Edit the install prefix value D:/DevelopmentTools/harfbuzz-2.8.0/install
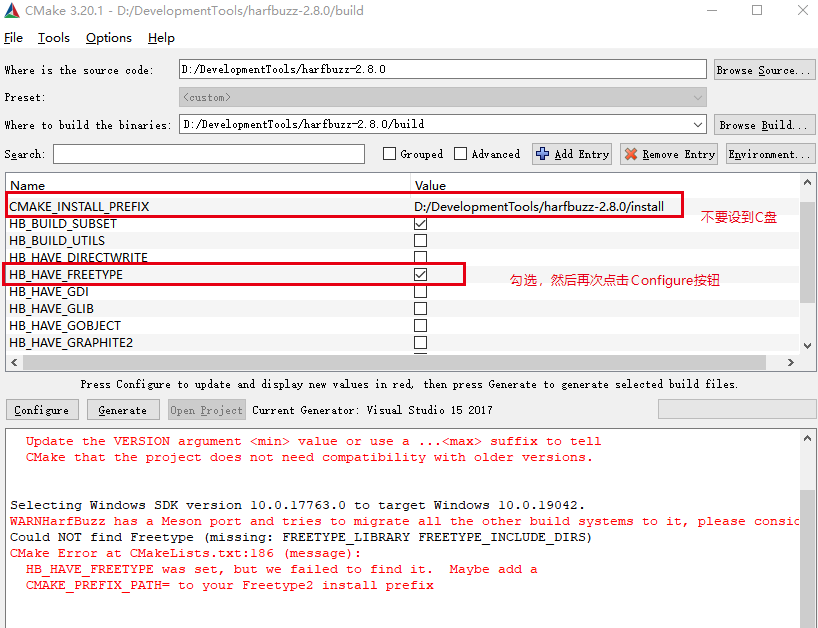The width and height of the screenshot is (818, 628). coord(538,207)
